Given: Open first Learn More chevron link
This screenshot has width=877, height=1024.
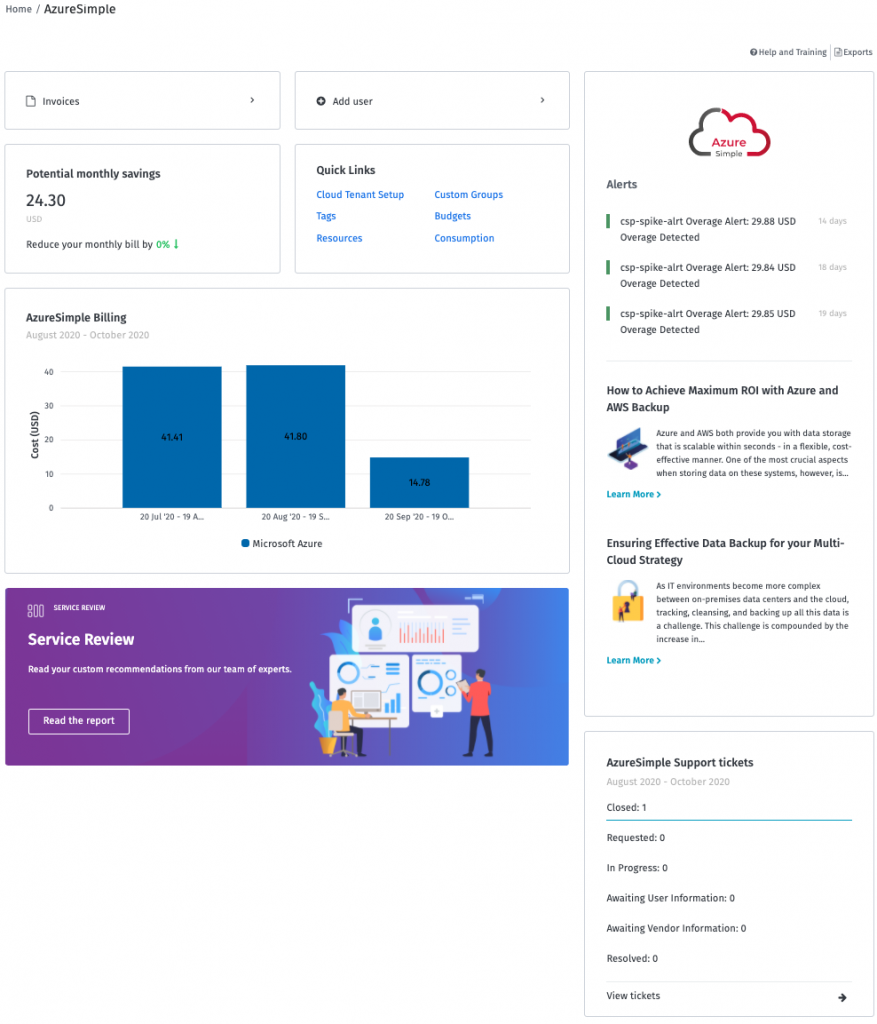Looking at the screenshot, I should point(633,494).
